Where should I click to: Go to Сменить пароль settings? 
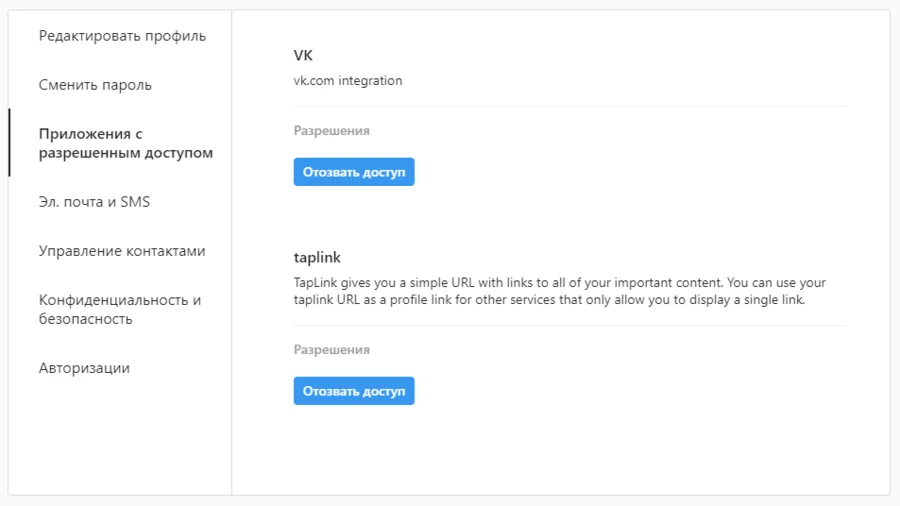tap(95, 85)
